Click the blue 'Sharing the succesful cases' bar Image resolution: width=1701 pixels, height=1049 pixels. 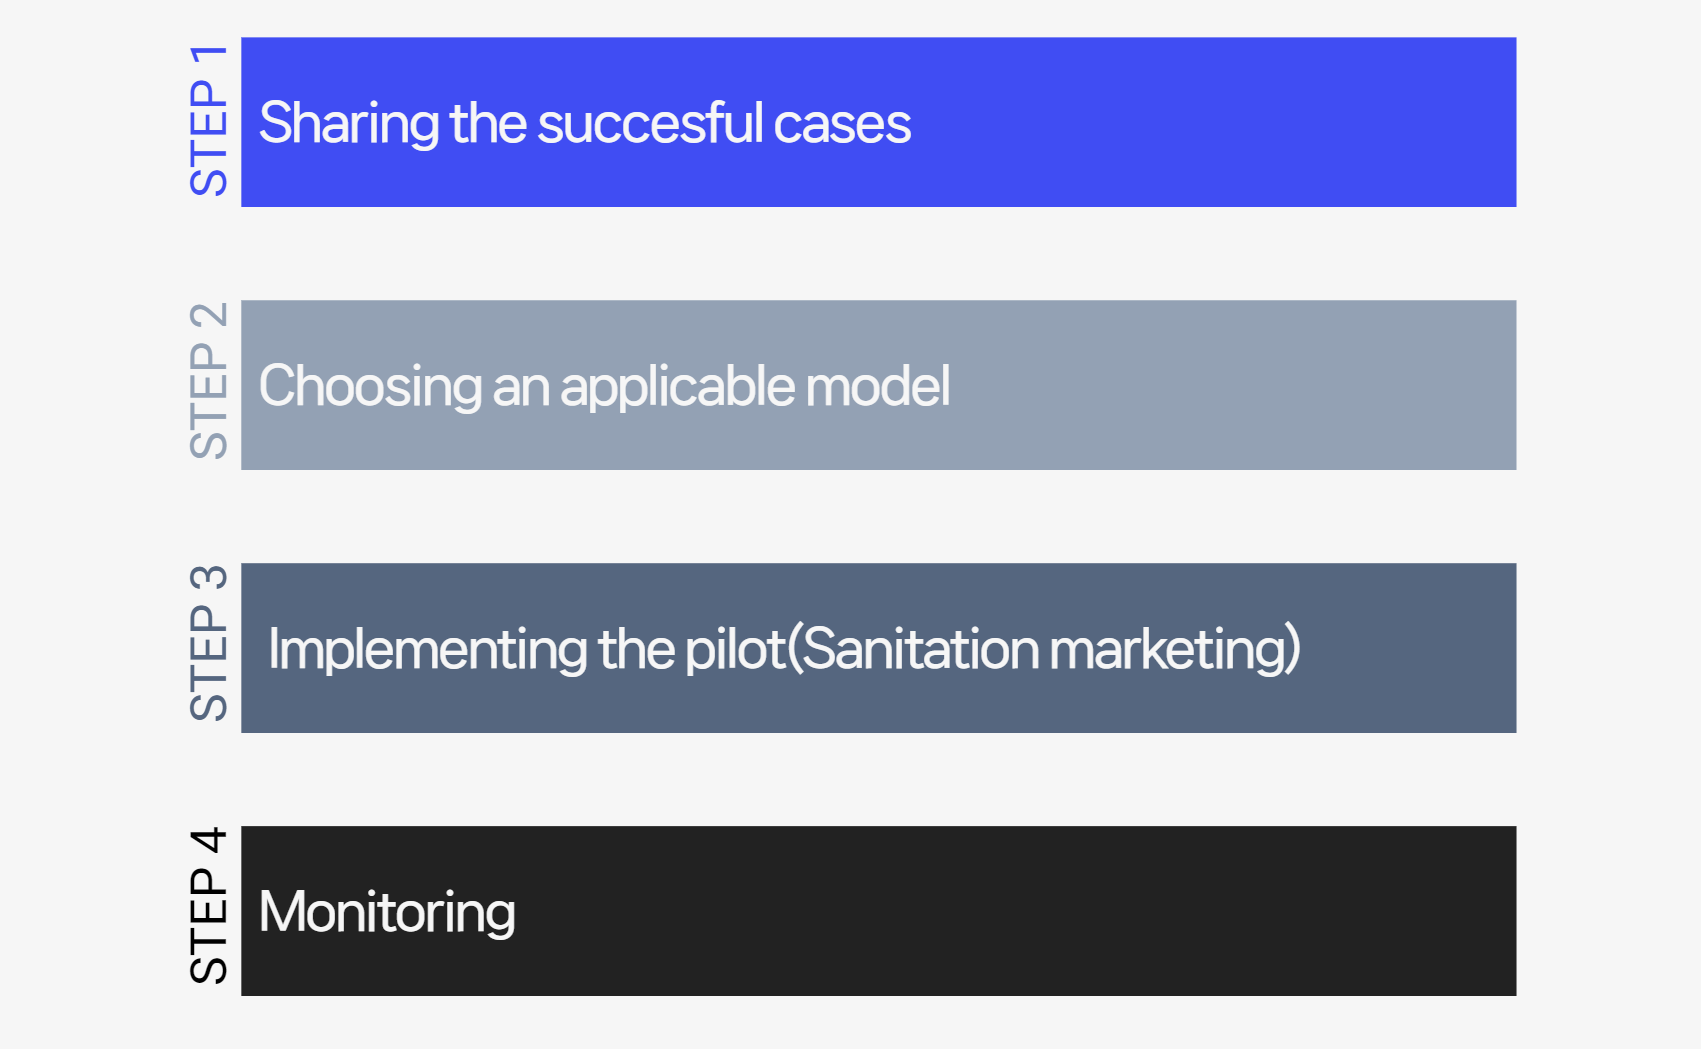[x=878, y=122]
